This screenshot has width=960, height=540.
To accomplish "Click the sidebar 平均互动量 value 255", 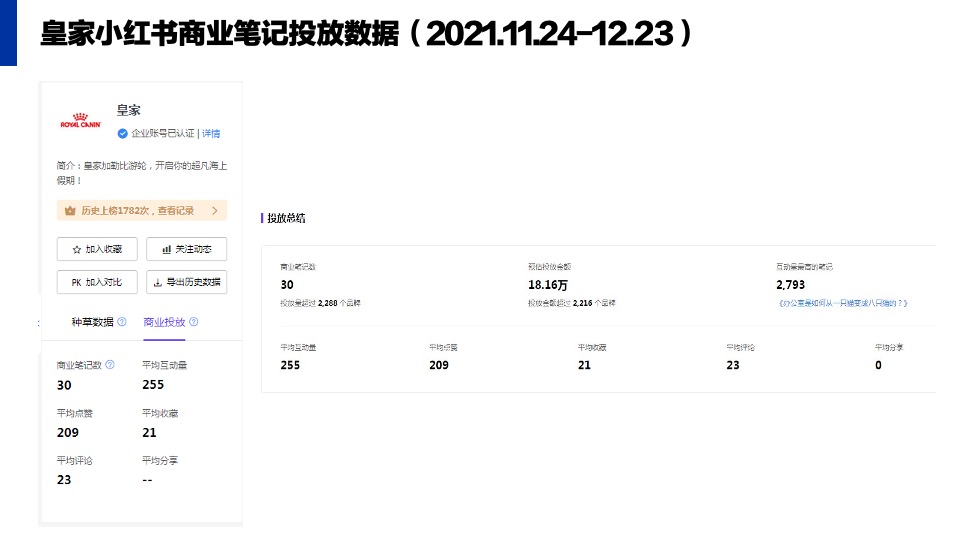I will click(x=153, y=385).
